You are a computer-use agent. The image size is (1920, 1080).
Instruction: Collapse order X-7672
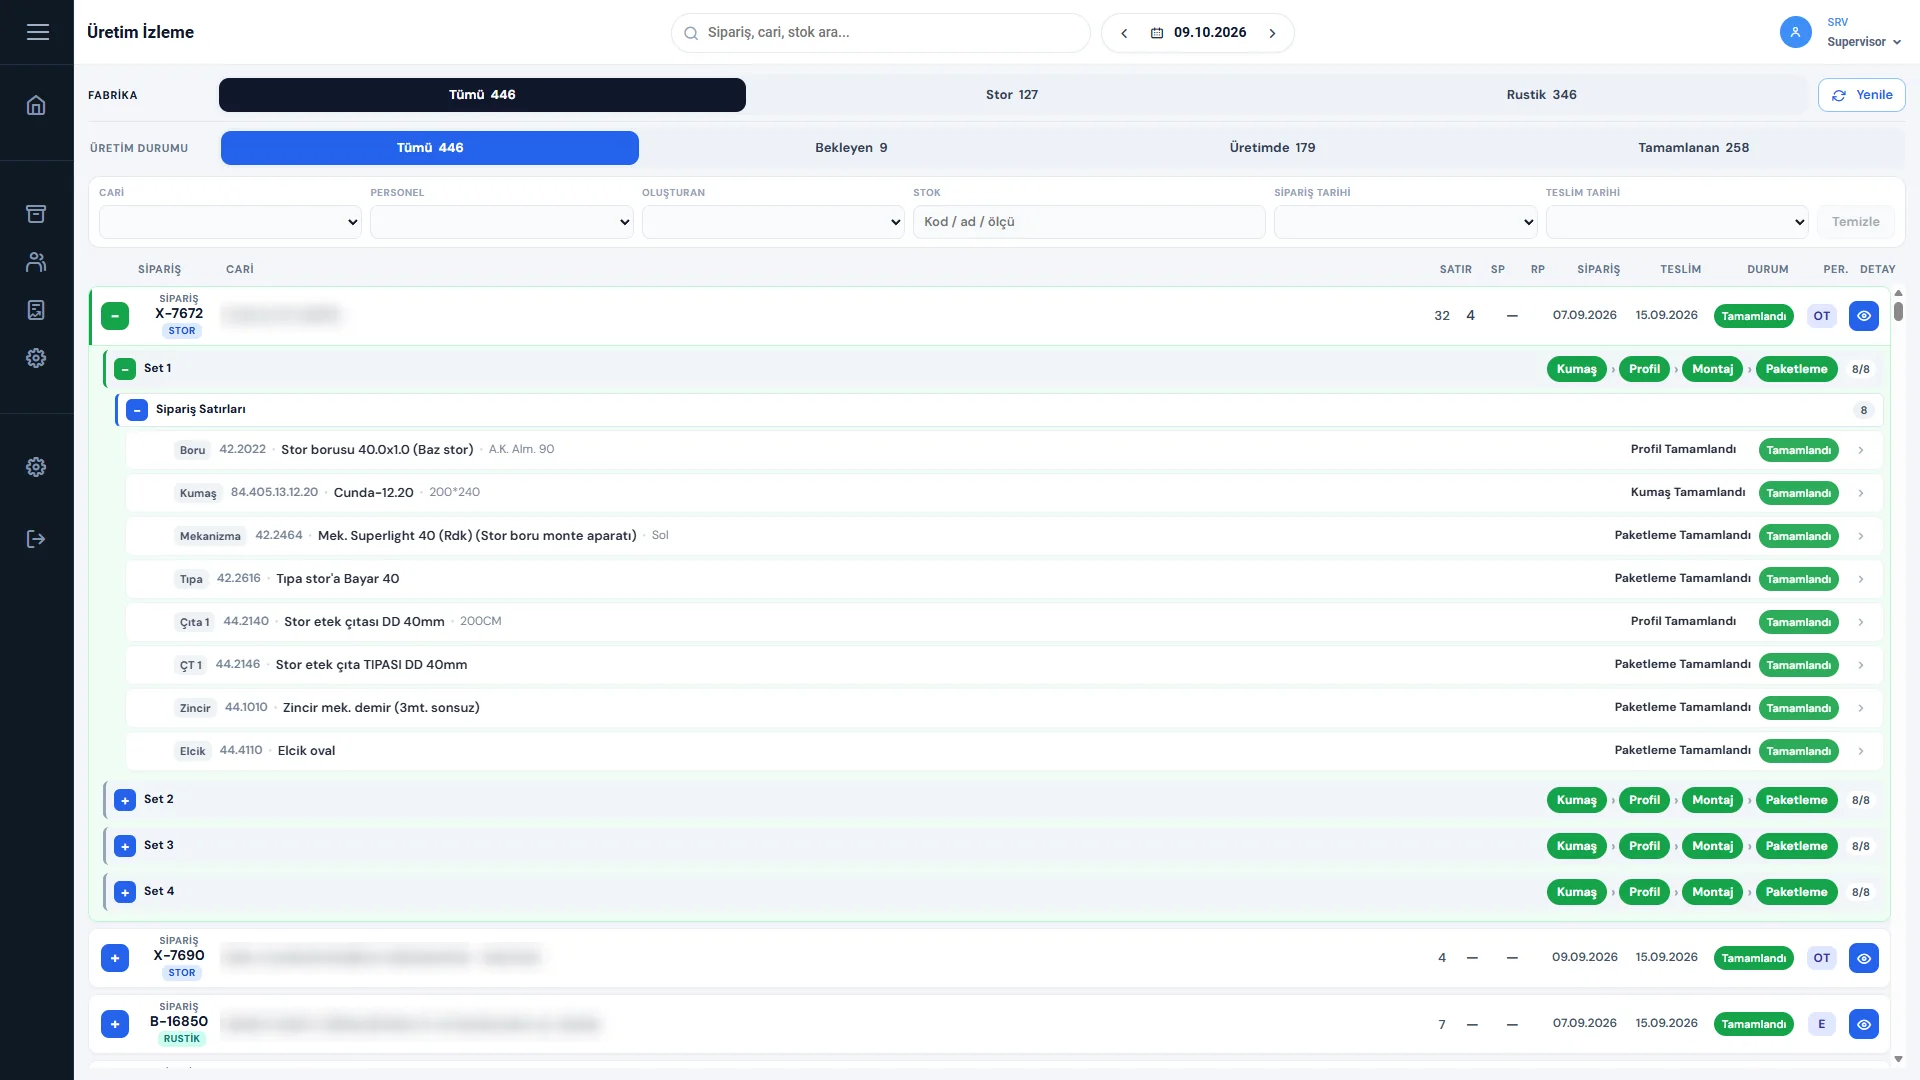coord(115,316)
